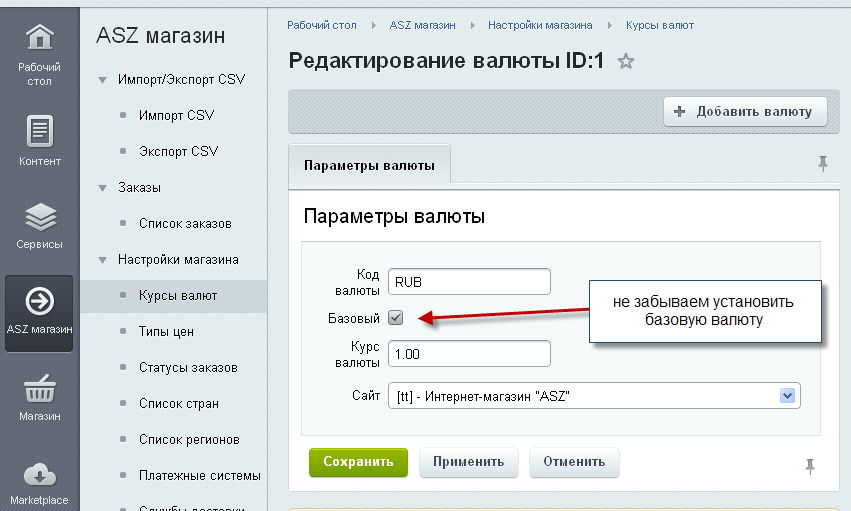Click the Применить button
This screenshot has width=851, height=511.
[468, 462]
